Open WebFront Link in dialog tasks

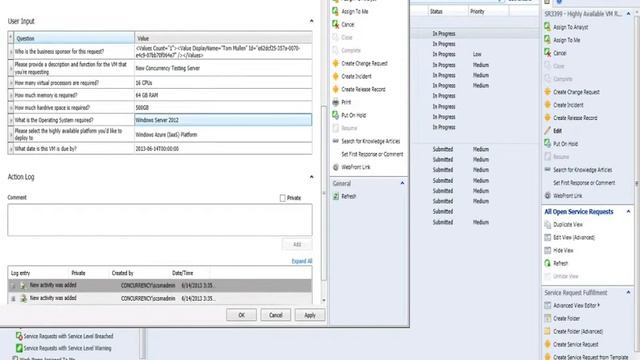pos(356,167)
